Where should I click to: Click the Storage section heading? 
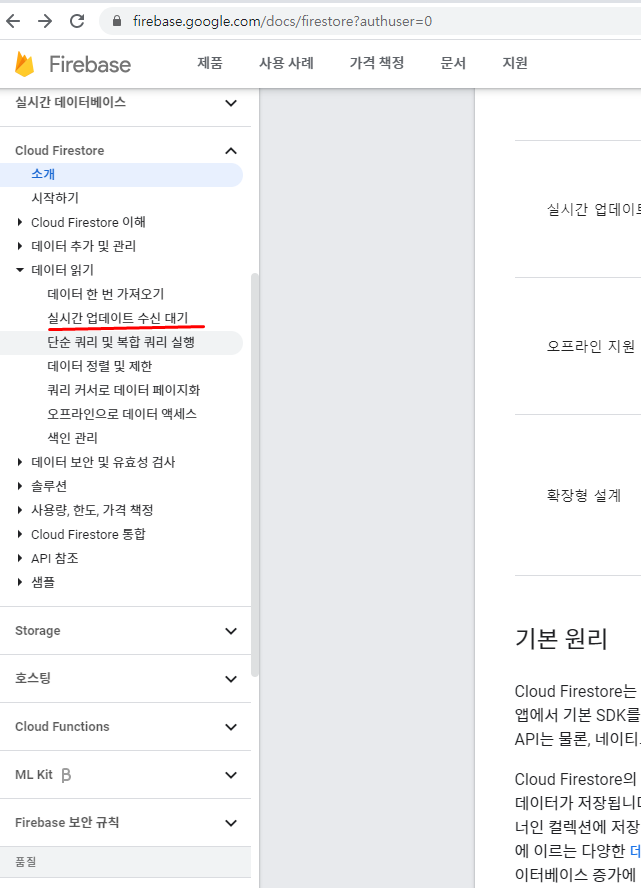pyautogui.click(x=37, y=631)
